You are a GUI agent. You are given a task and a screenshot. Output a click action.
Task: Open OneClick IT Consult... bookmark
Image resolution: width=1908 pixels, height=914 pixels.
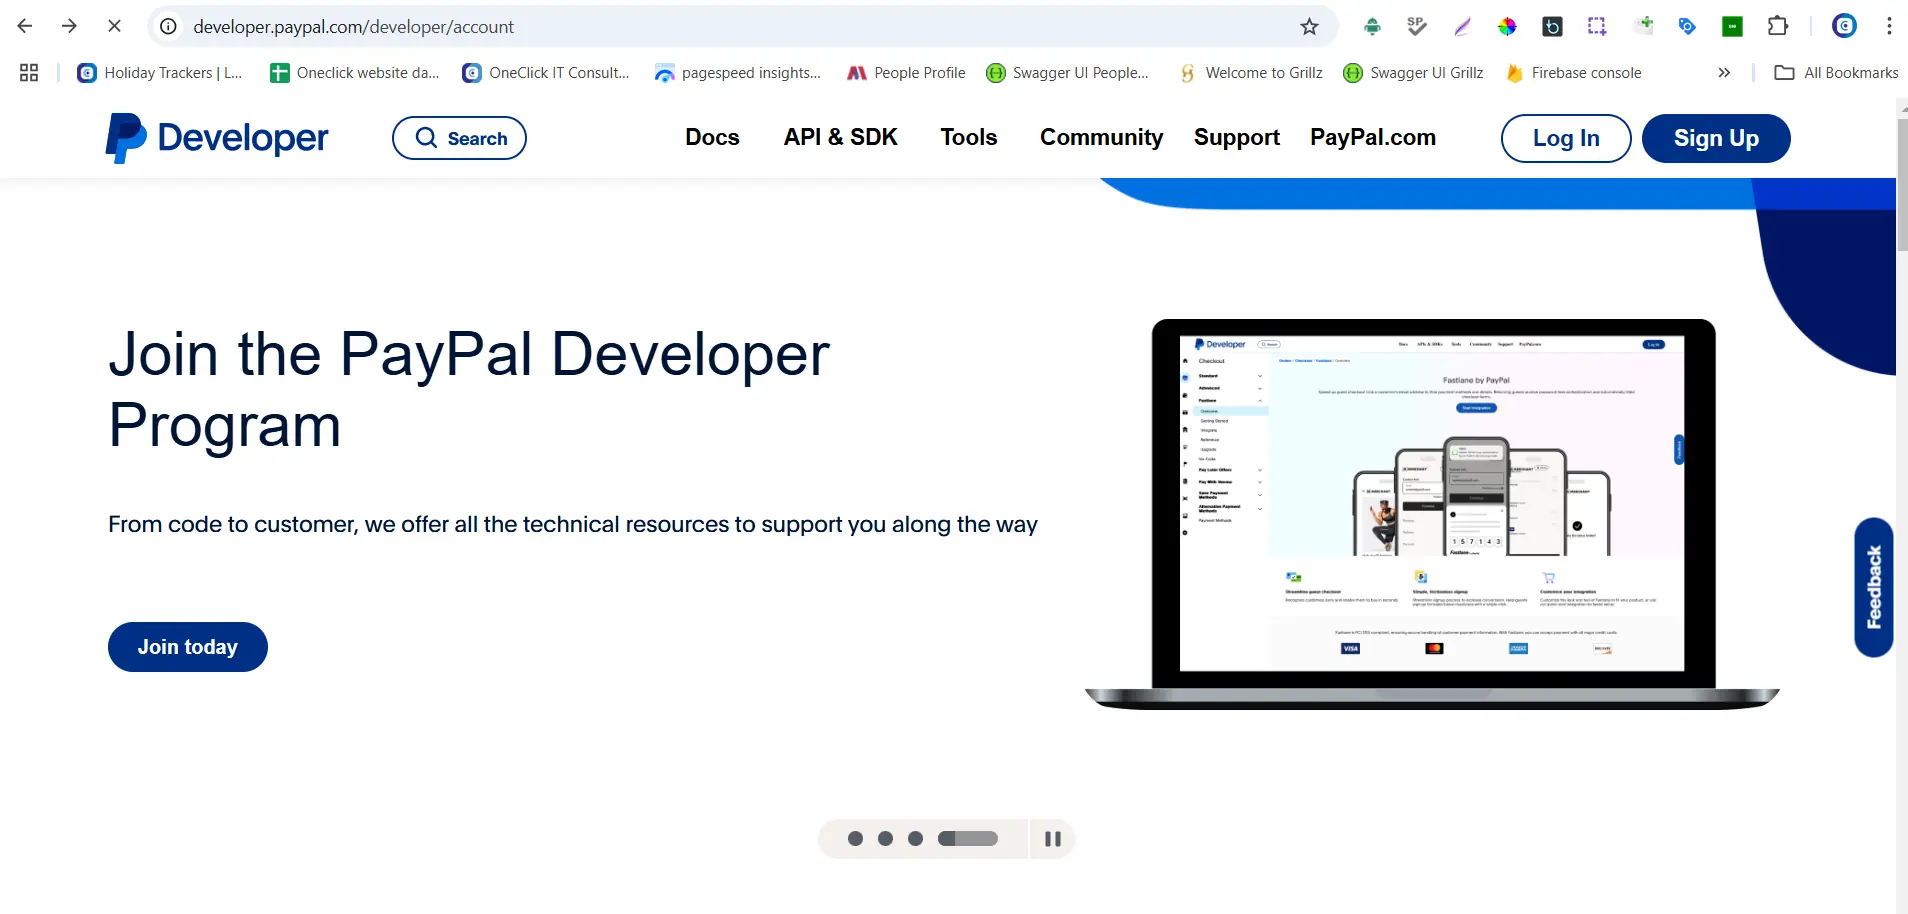click(546, 73)
